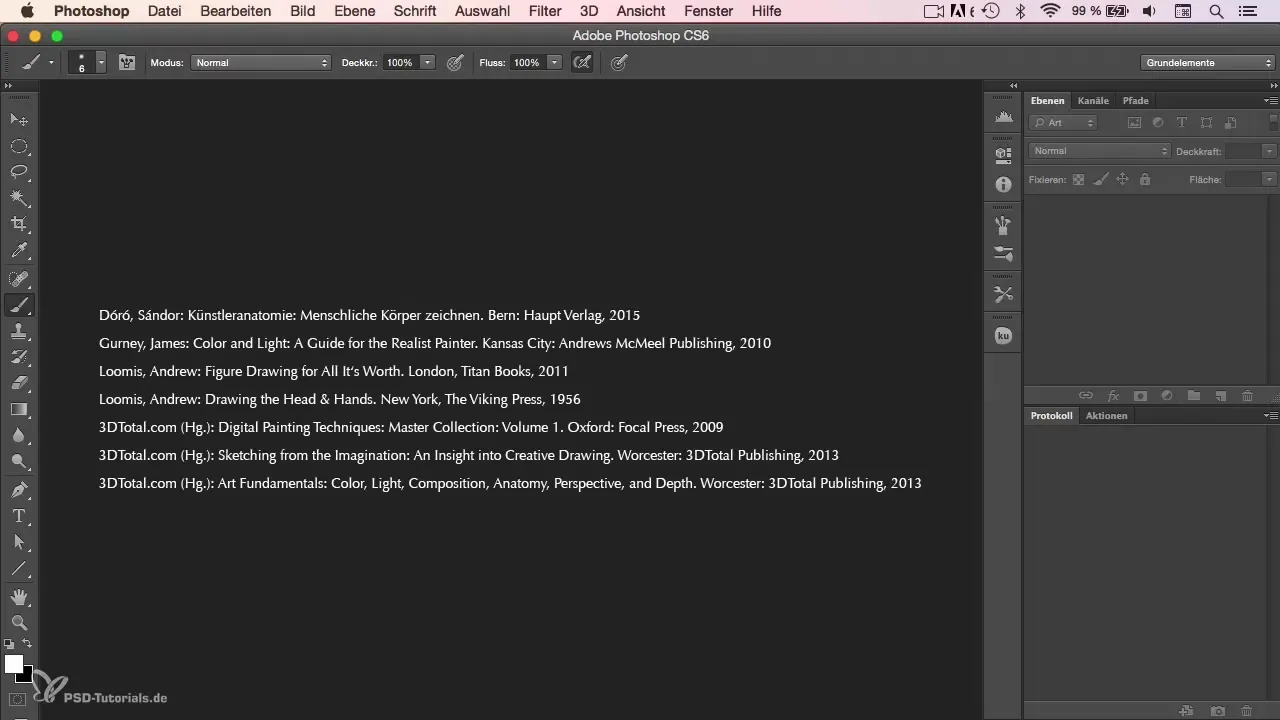The image size is (1280, 720).
Task: Toggle the brush panel button in options bar
Action: [x=127, y=62]
